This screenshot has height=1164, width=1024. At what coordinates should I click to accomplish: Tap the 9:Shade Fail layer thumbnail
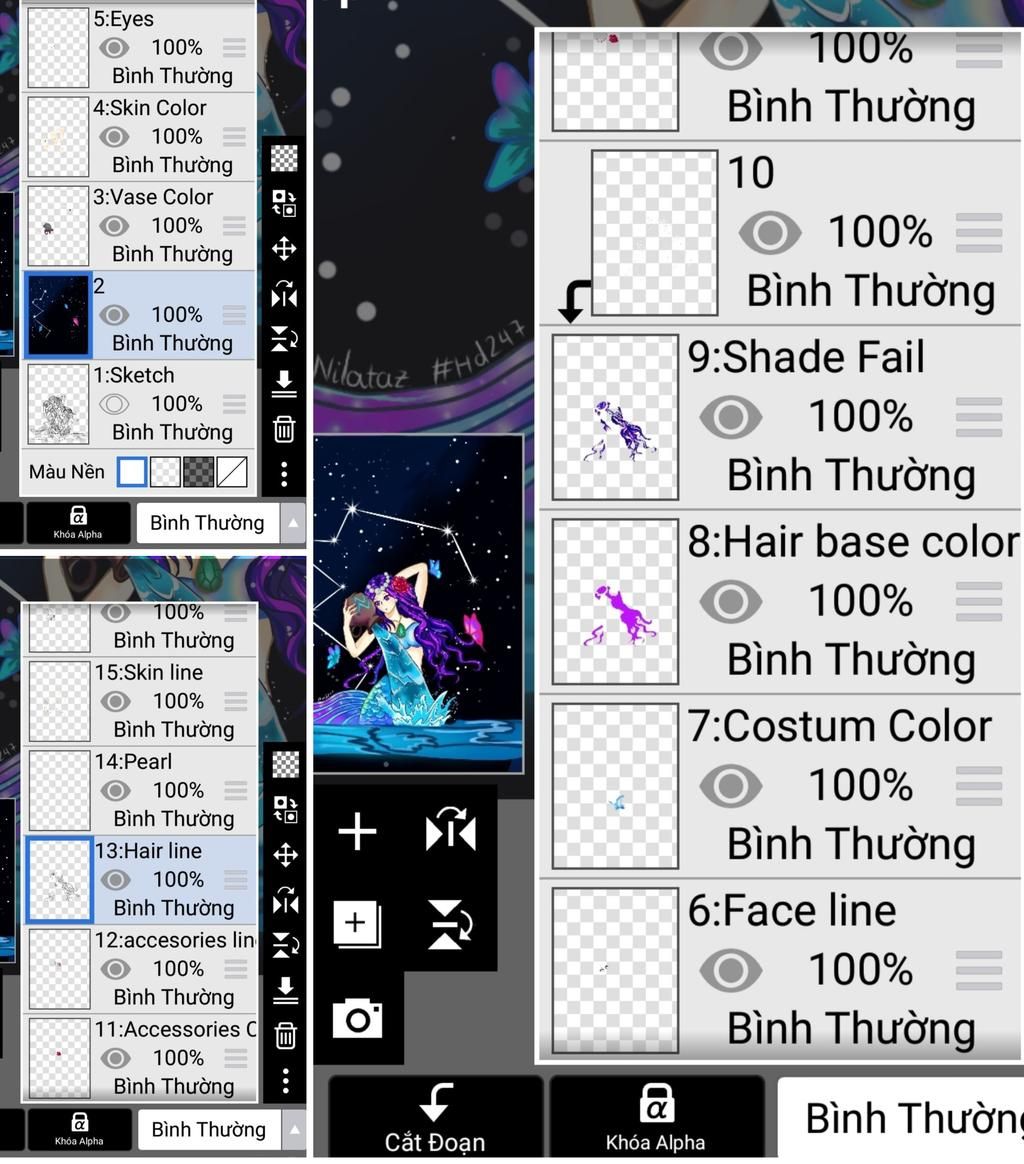[x=616, y=417]
